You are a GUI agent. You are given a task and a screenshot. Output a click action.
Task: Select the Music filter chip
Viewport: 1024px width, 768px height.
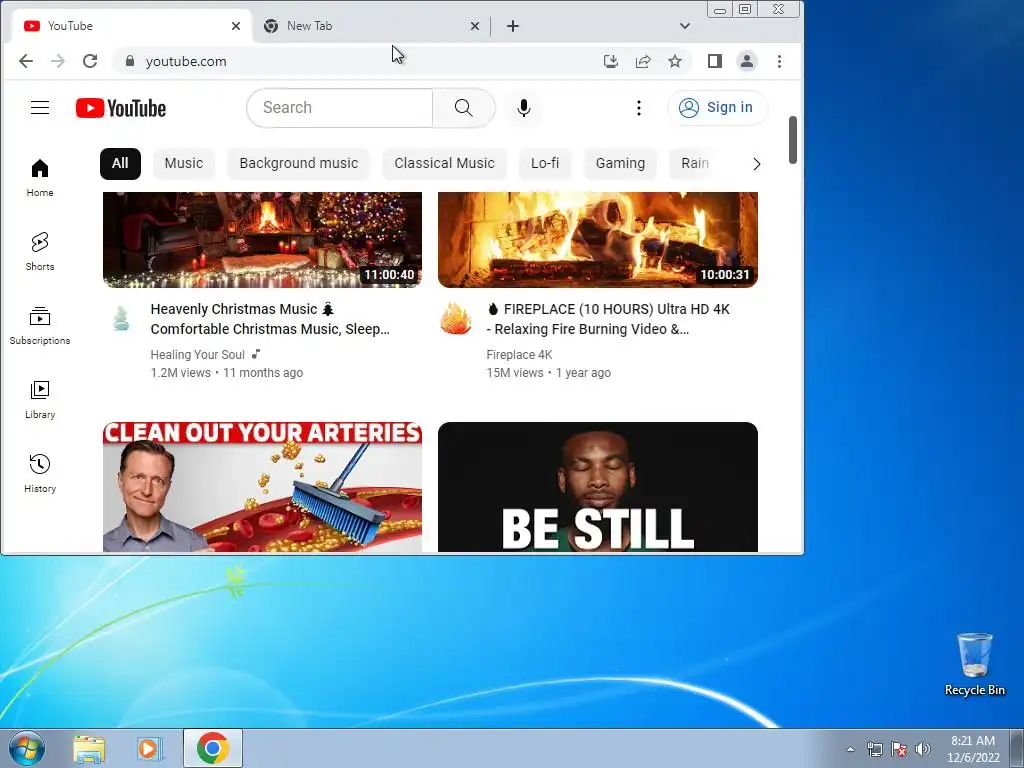[184, 163]
